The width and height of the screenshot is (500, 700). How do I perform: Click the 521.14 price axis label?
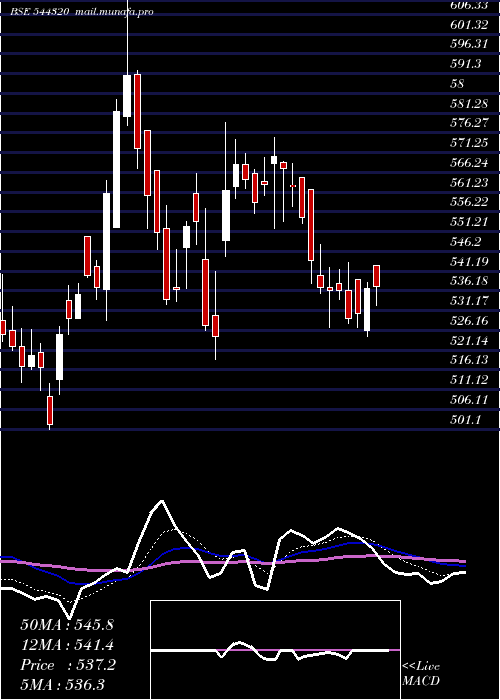coord(468,341)
